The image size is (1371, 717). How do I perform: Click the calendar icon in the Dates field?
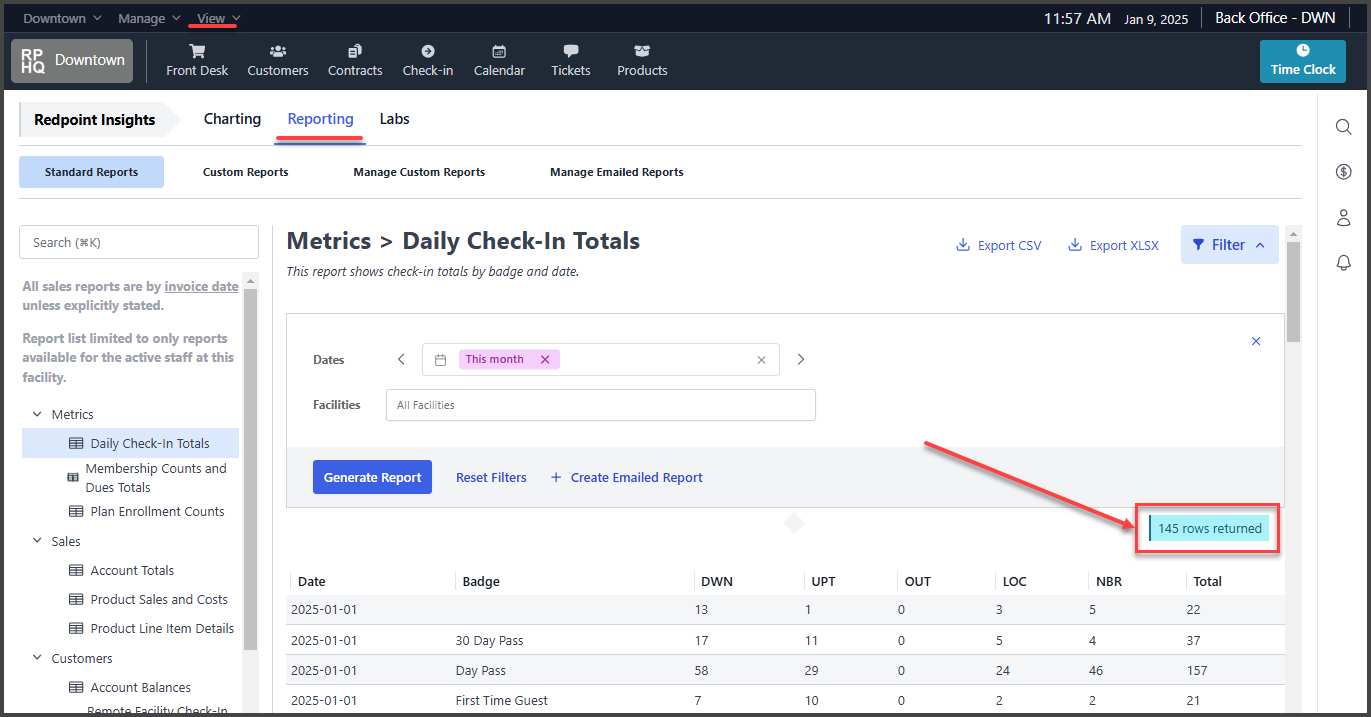pos(440,360)
